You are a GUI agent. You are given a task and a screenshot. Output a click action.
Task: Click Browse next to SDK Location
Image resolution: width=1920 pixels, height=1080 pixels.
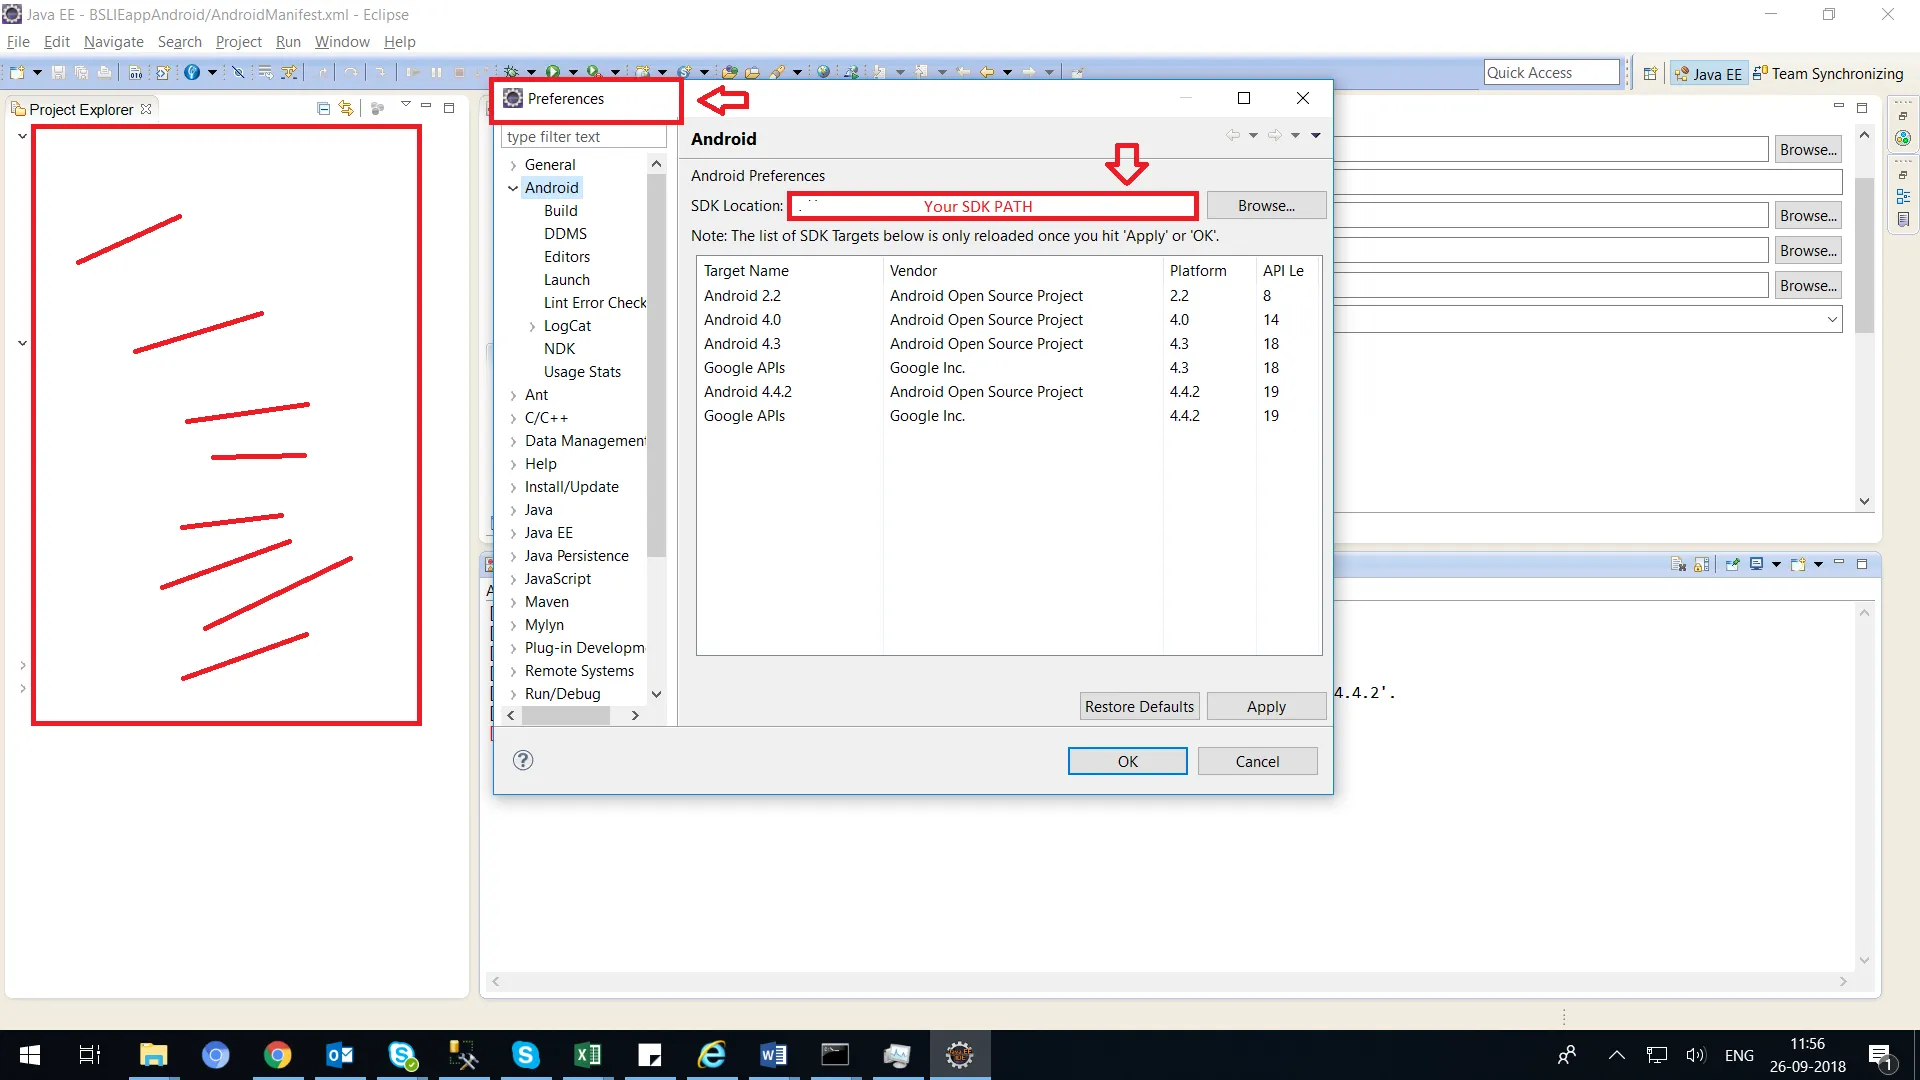tap(1266, 206)
